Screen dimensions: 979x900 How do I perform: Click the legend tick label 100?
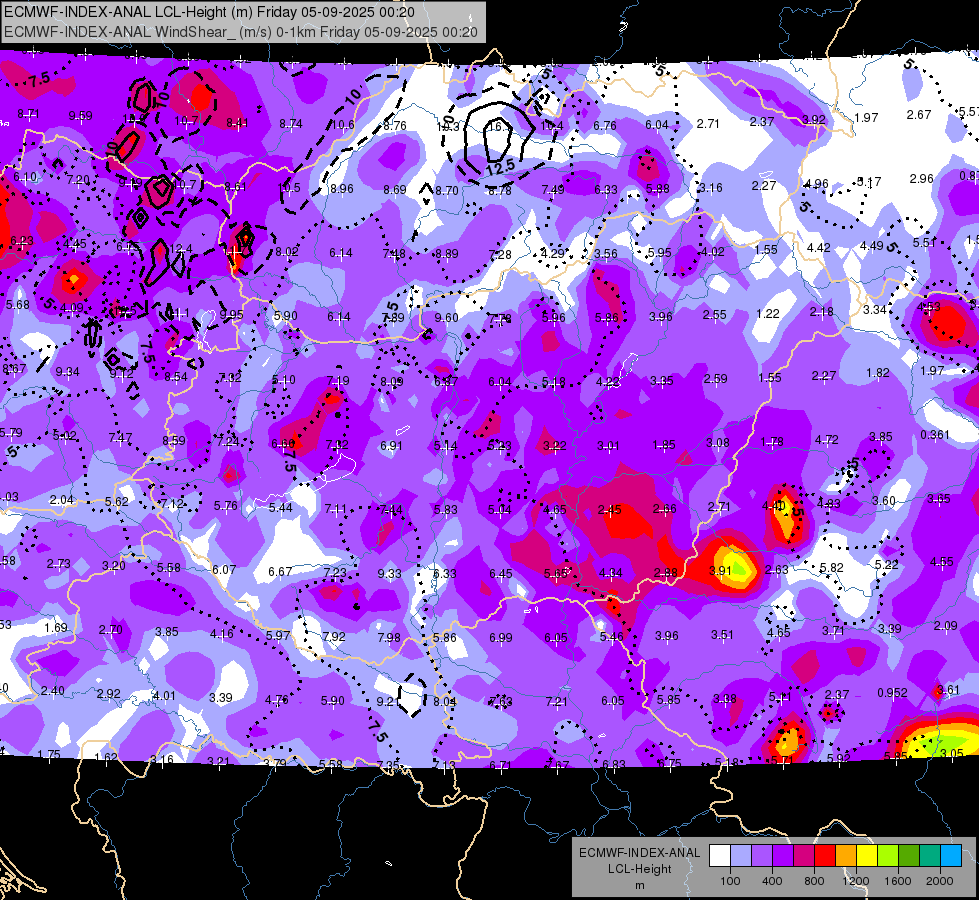pos(731,881)
